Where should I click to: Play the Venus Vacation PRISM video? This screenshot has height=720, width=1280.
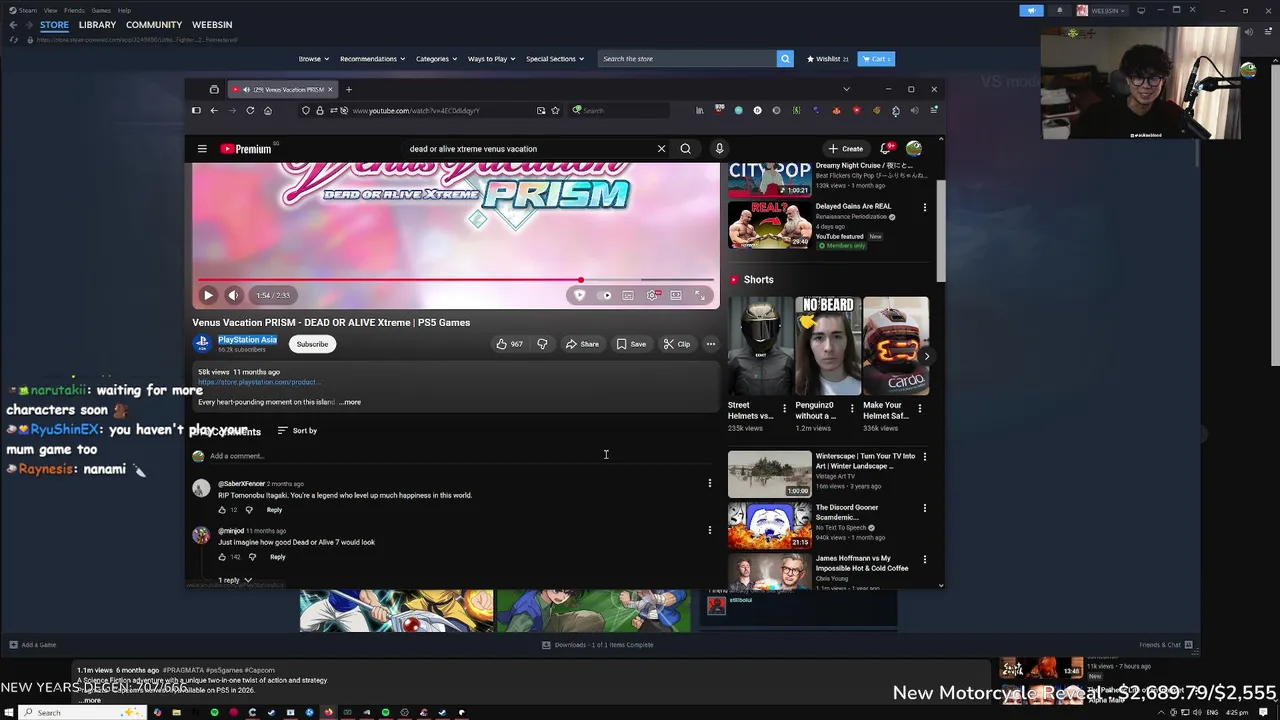coord(208,295)
